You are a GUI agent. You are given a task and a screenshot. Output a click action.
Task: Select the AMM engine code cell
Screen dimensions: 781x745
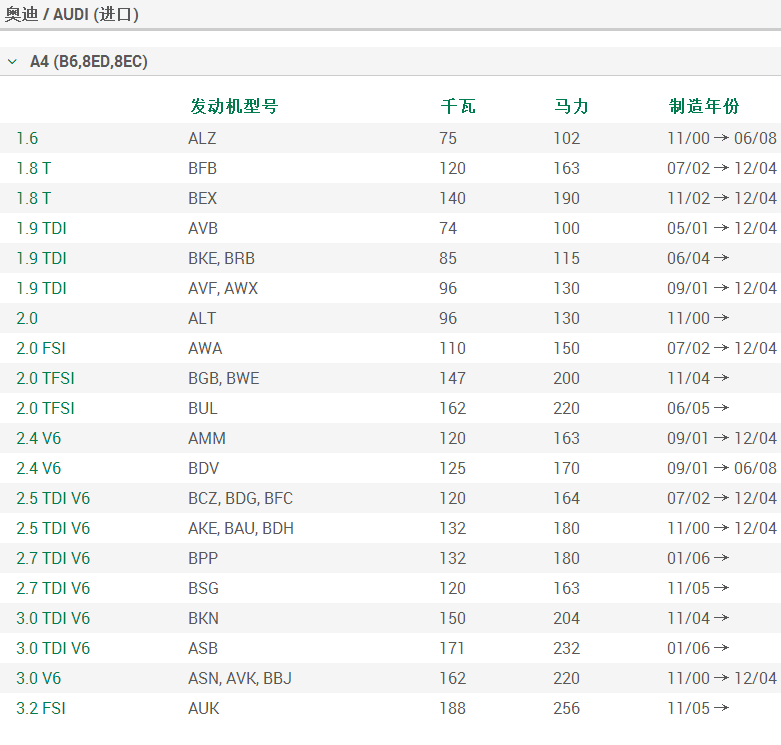click(x=207, y=438)
